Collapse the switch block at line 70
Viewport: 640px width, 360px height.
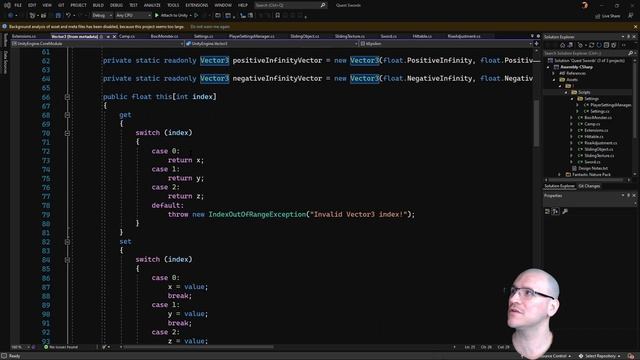point(67,133)
